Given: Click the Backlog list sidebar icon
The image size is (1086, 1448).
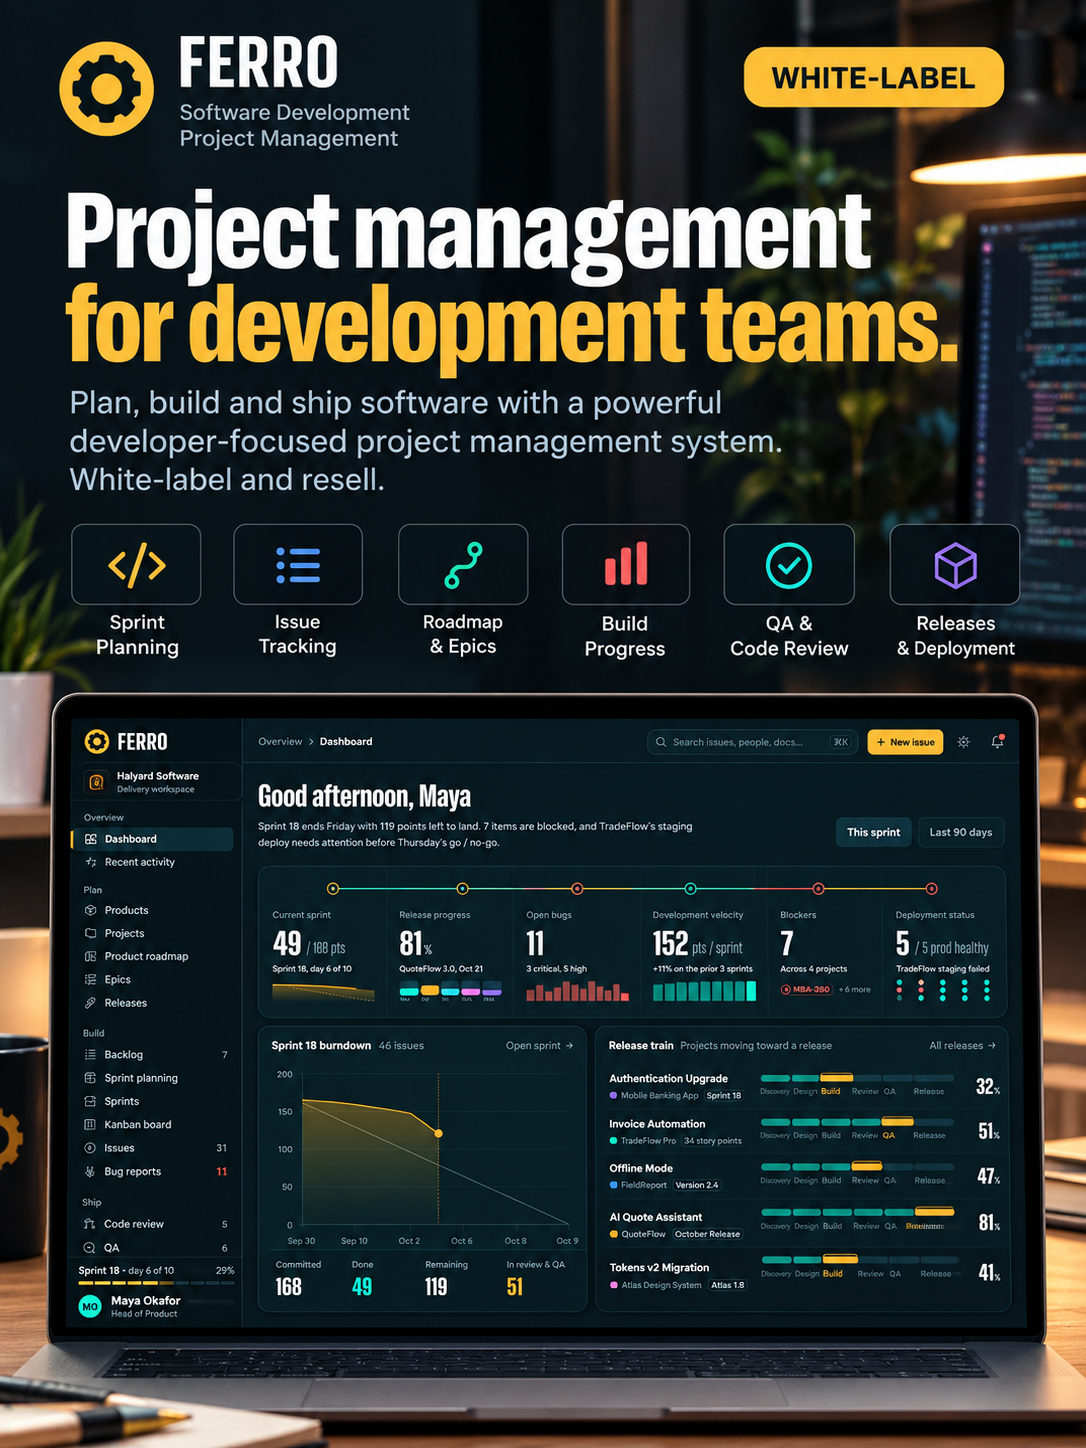Looking at the screenshot, I should tap(91, 1054).
